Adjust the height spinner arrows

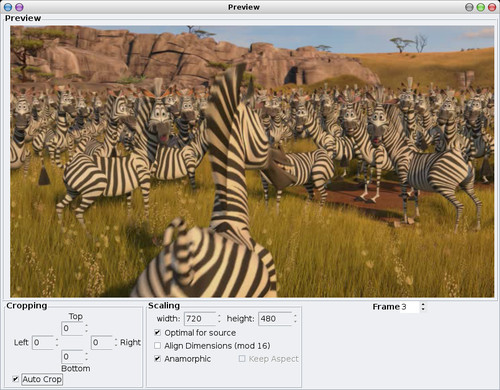coord(295,319)
